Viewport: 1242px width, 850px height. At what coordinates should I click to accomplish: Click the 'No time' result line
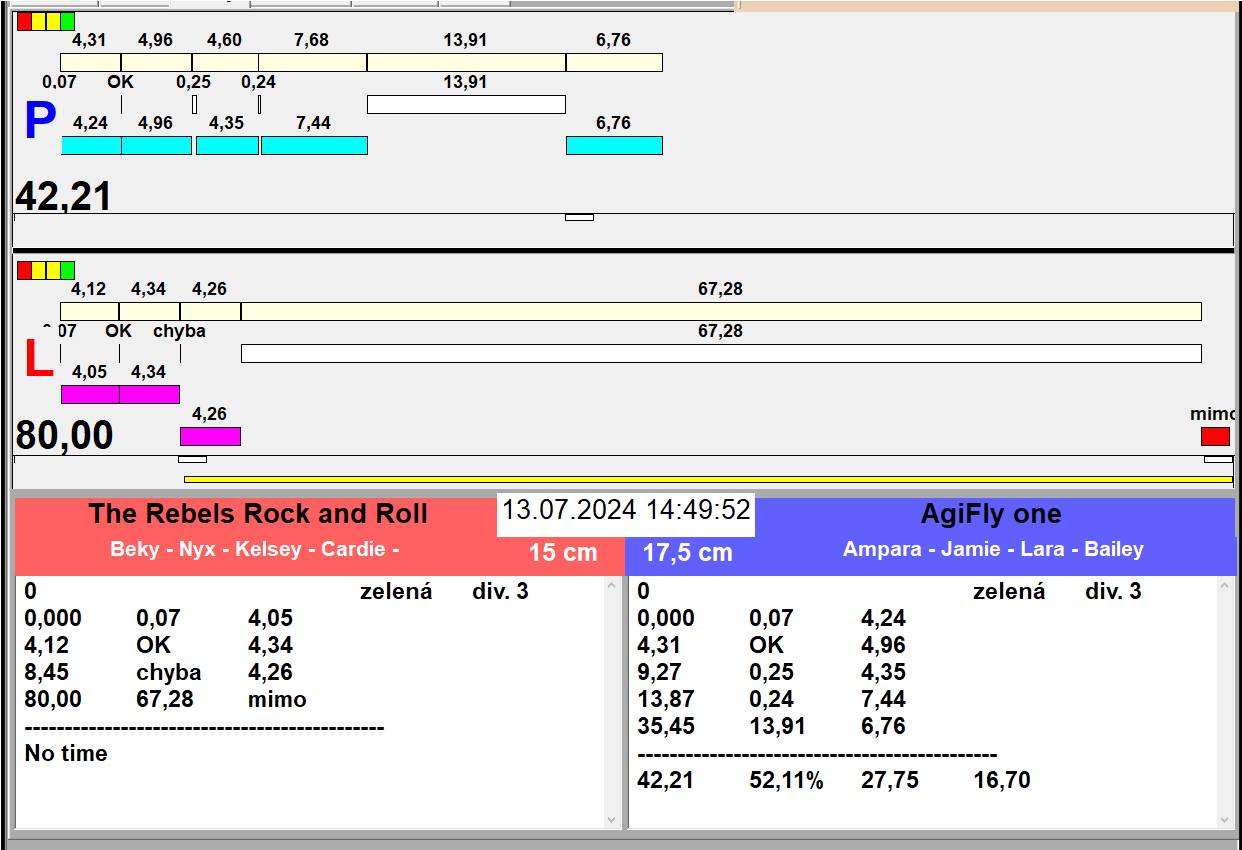point(66,753)
